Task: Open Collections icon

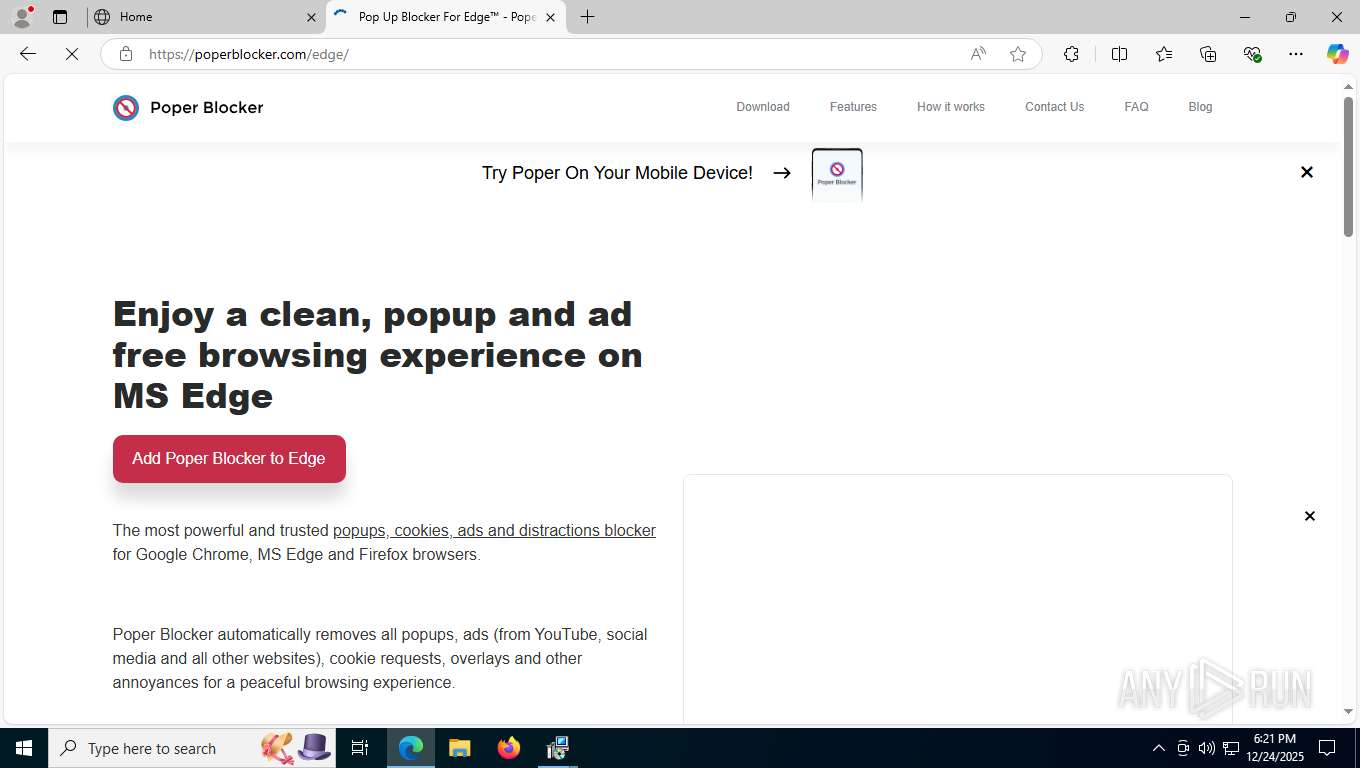Action: click(x=1208, y=54)
